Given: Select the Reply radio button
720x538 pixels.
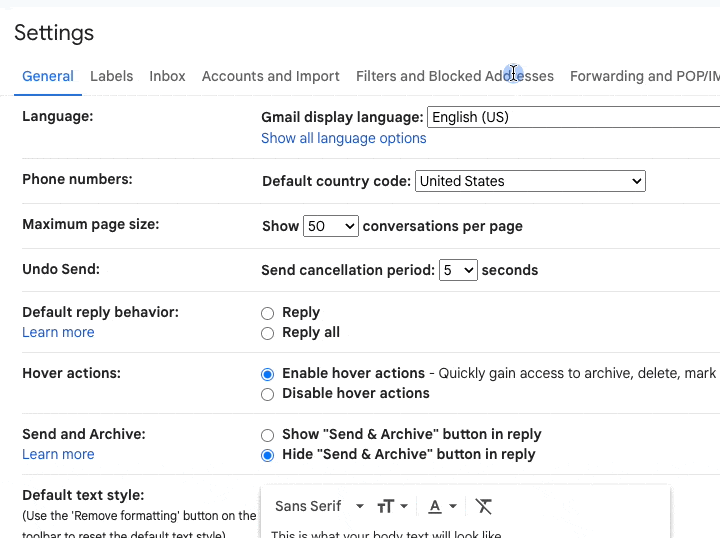Looking at the screenshot, I should click(268, 313).
